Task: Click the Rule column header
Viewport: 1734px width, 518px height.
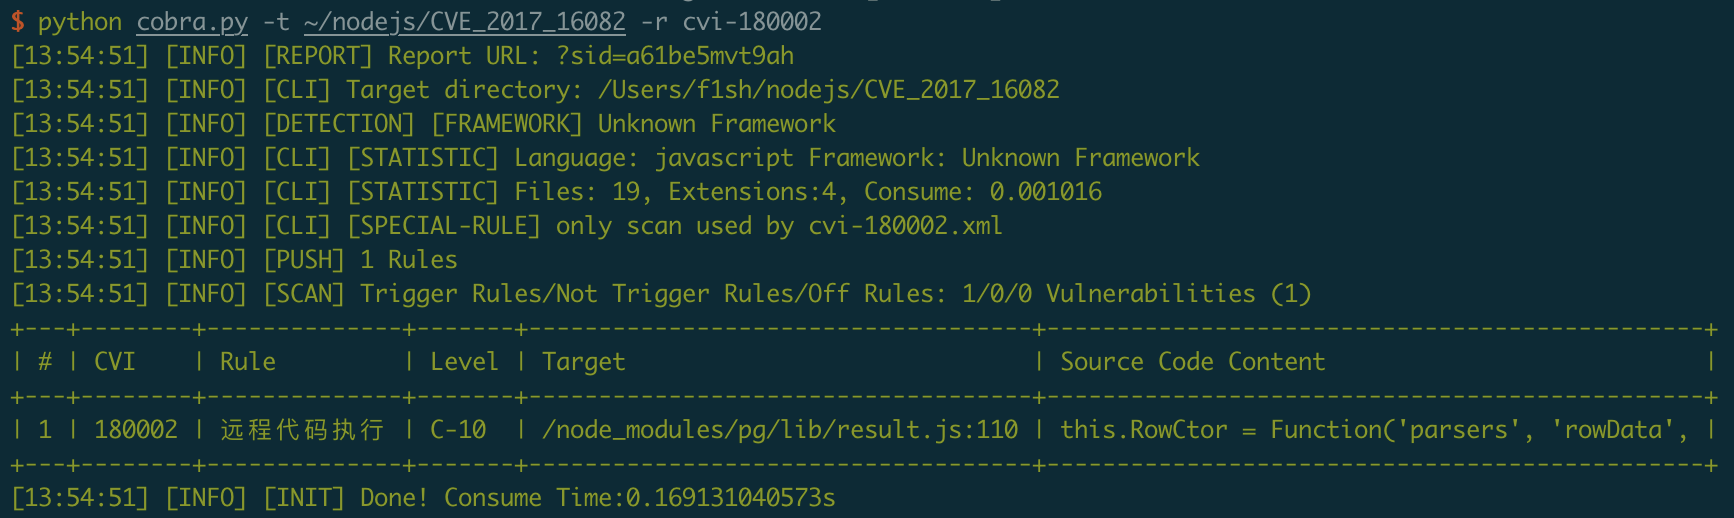Action: point(248,362)
